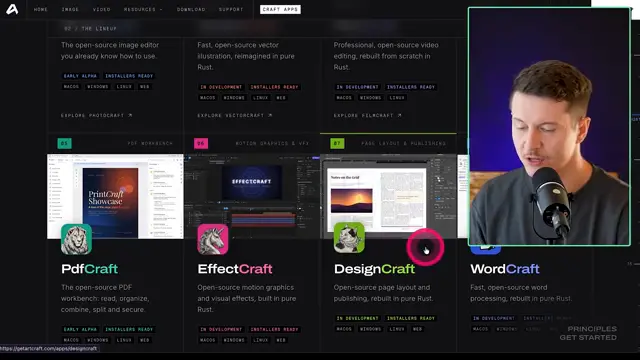Follow the Explore FilmCraft link
This screenshot has height=360, width=640.
click(367, 116)
